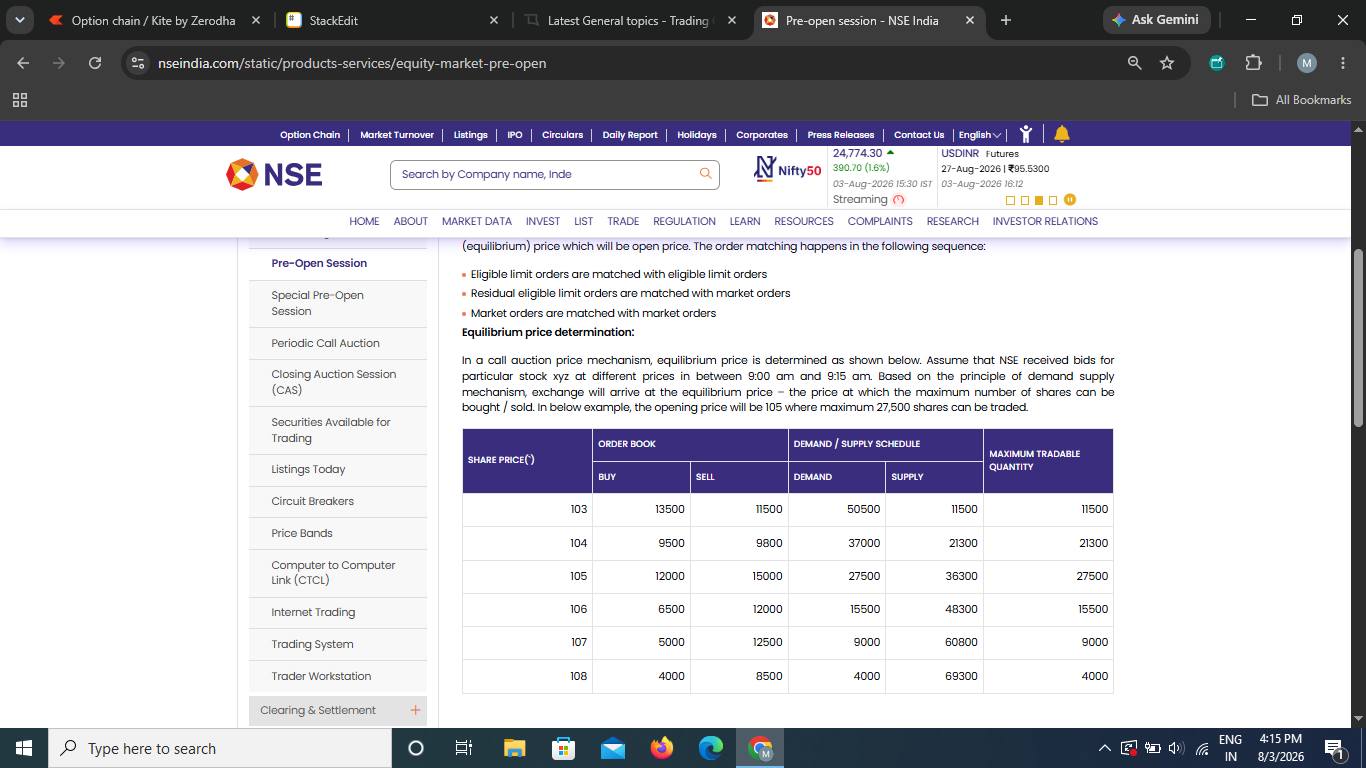Expand the Clearing & Settlement section
This screenshot has width=1366, height=768.
415,711
